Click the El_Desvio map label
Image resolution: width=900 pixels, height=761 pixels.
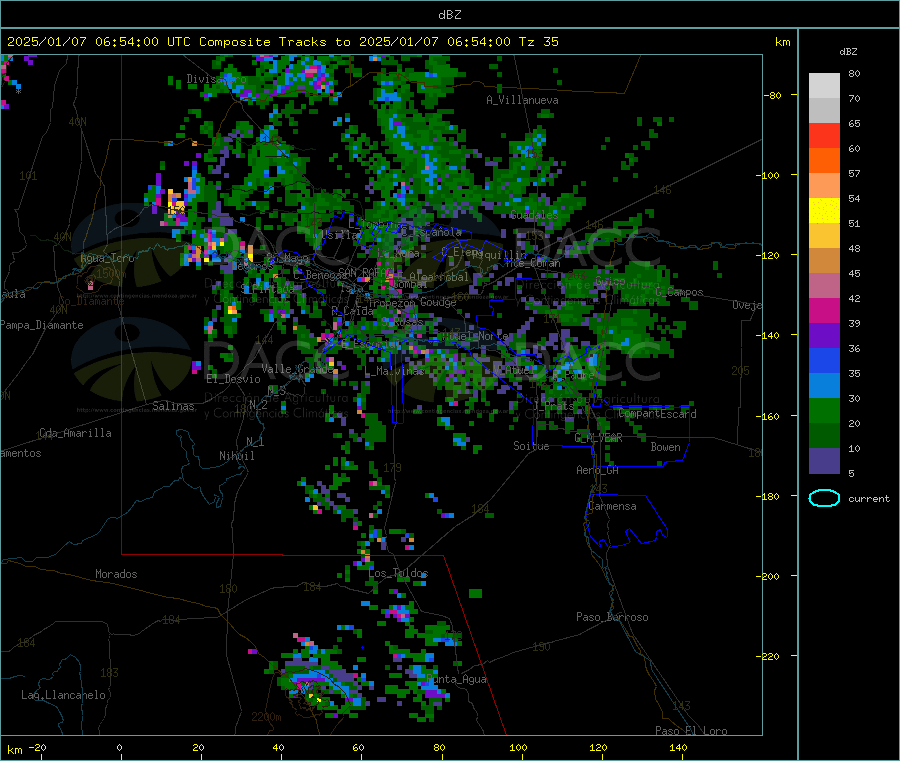click(x=234, y=379)
